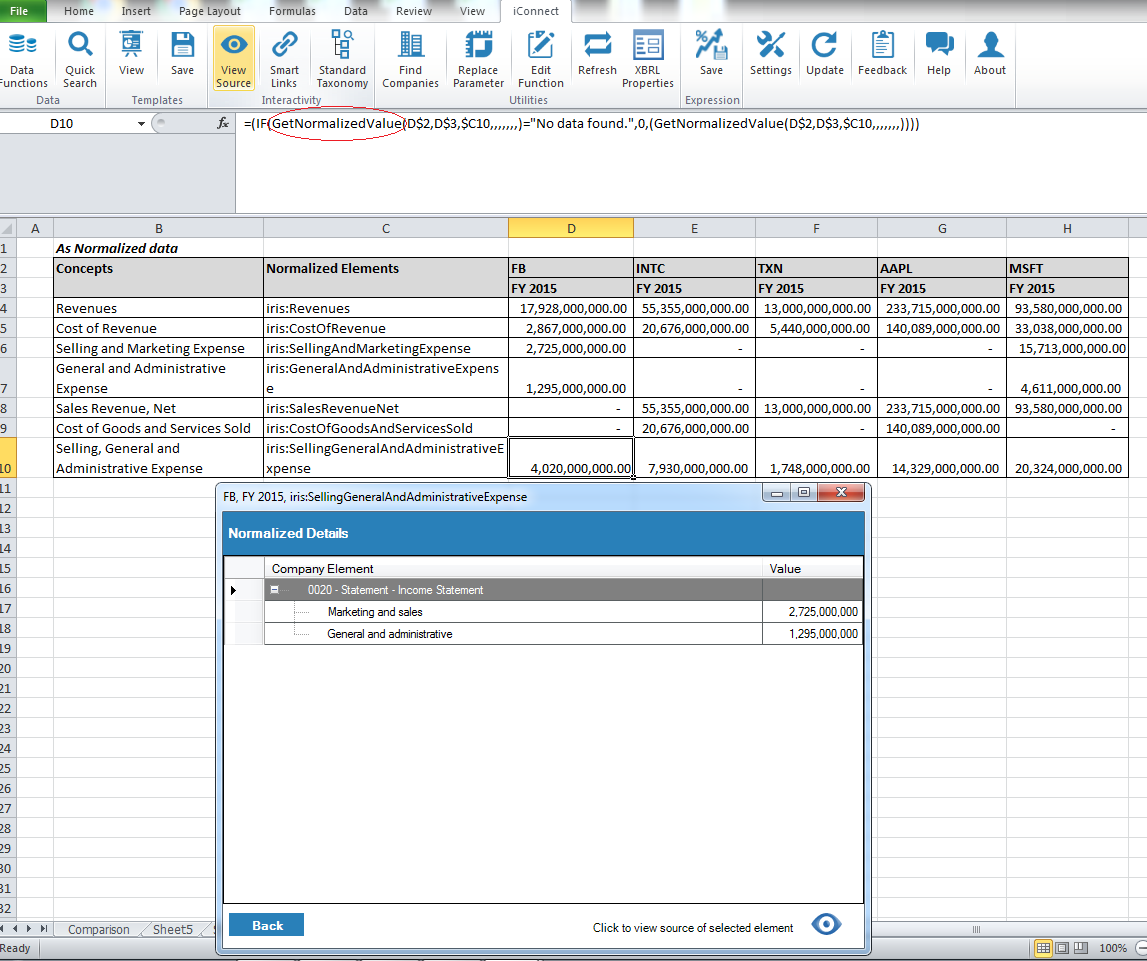
Task: Click the insert function fx icon
Action: coord(223,124)
